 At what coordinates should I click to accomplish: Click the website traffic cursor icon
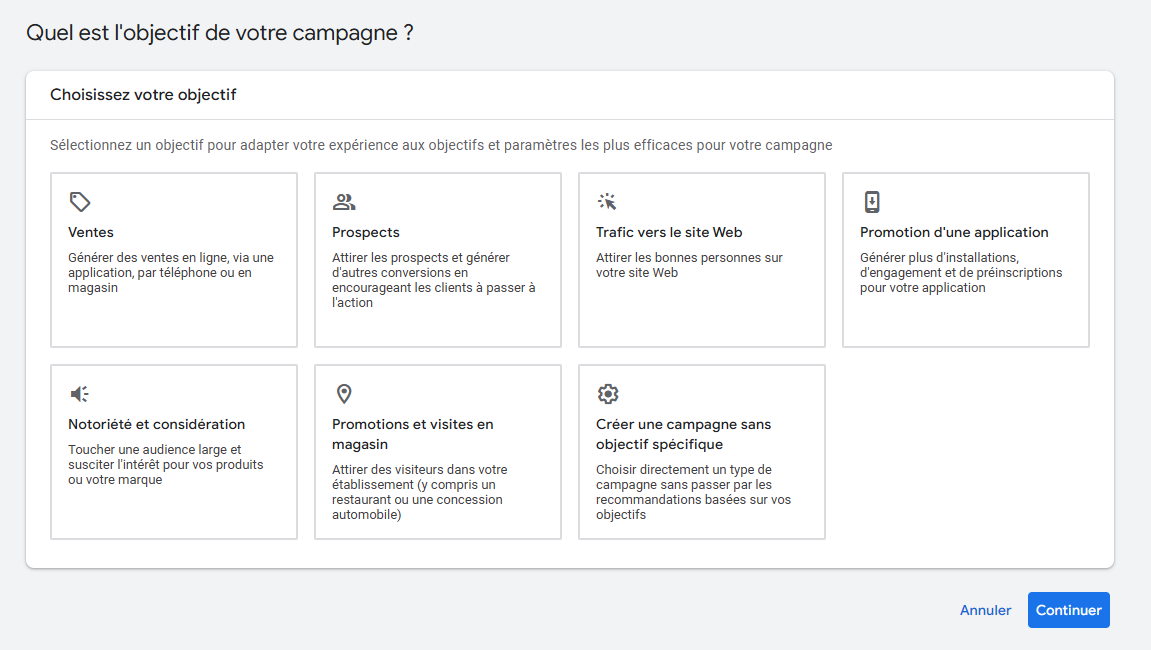click(607, 201)
